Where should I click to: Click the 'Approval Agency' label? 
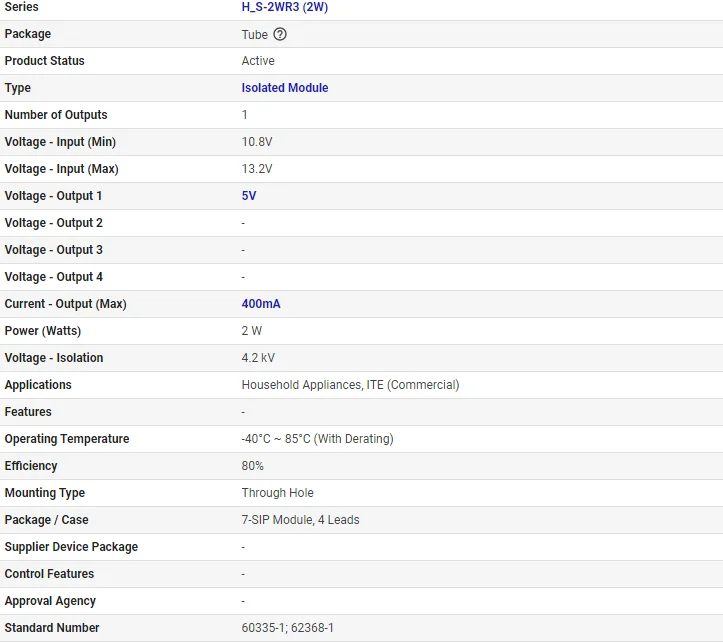50,600
